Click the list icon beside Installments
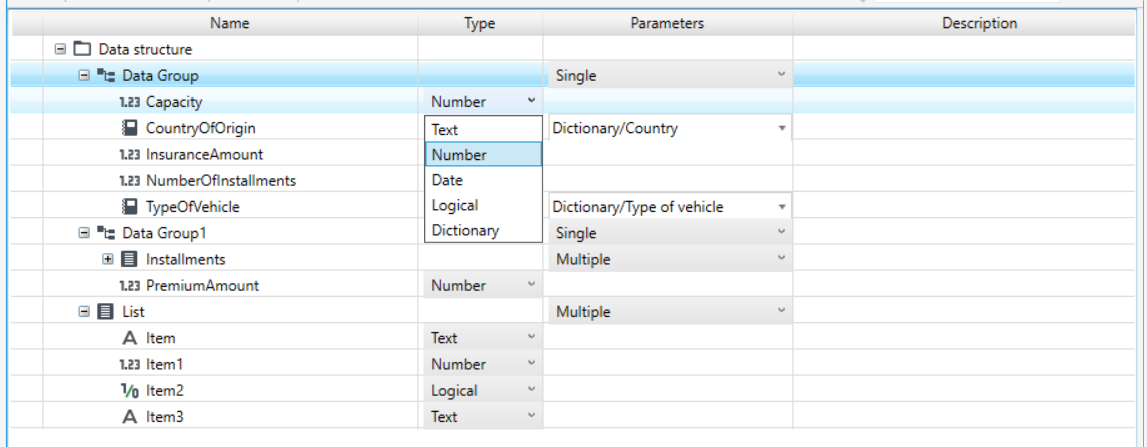Image resolution: width=1147 pixels, height=447 pixels. point(129,259)
